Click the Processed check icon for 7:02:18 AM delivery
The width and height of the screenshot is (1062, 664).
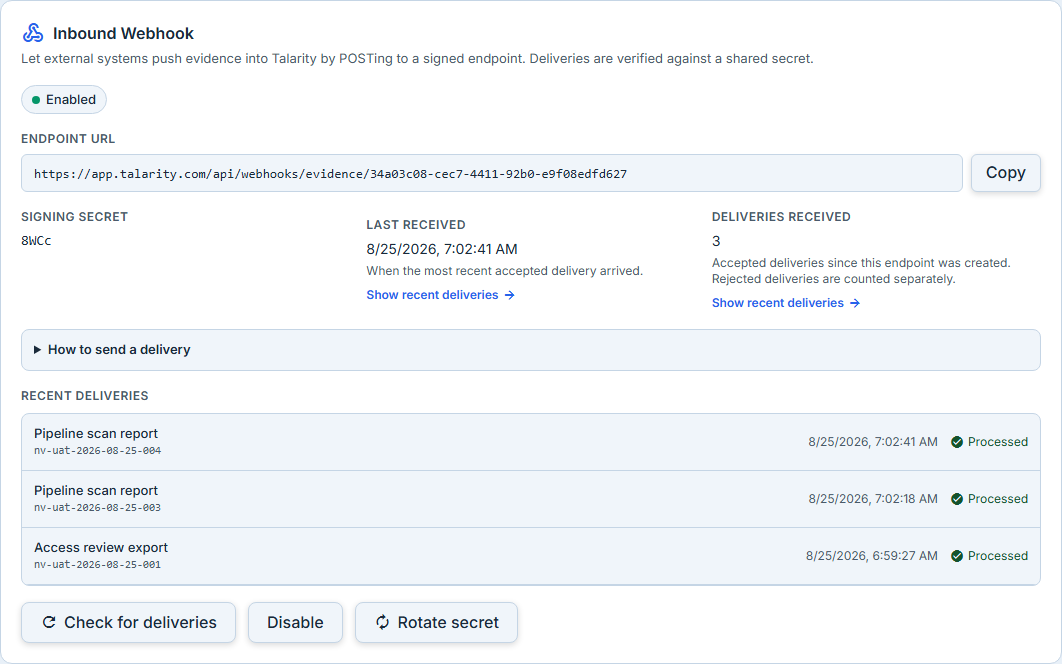(957, 499)
